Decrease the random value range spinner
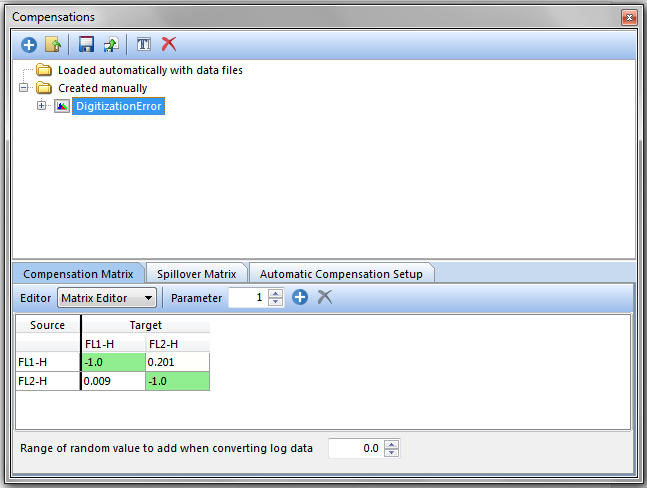 pos(392,452)
